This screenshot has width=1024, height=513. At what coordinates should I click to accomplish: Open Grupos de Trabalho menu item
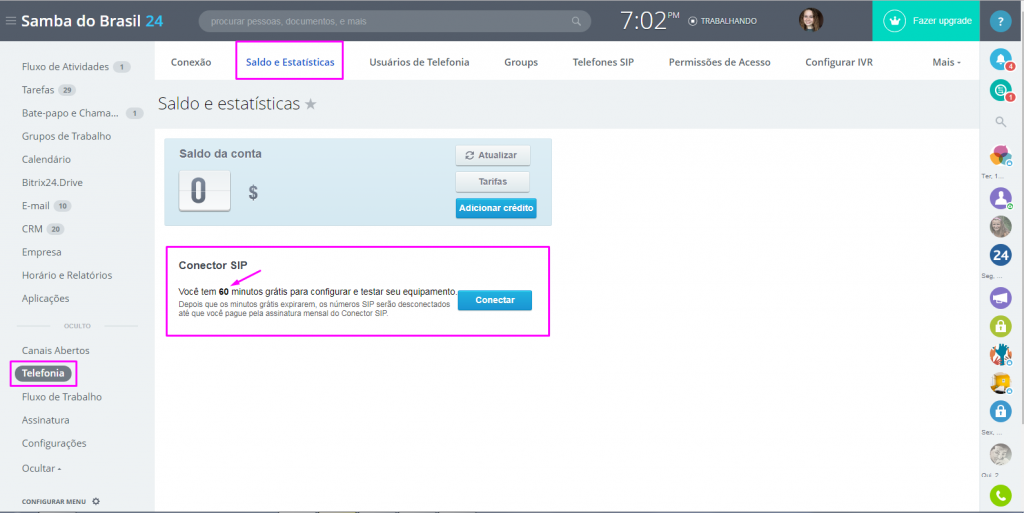coord(67,136)
